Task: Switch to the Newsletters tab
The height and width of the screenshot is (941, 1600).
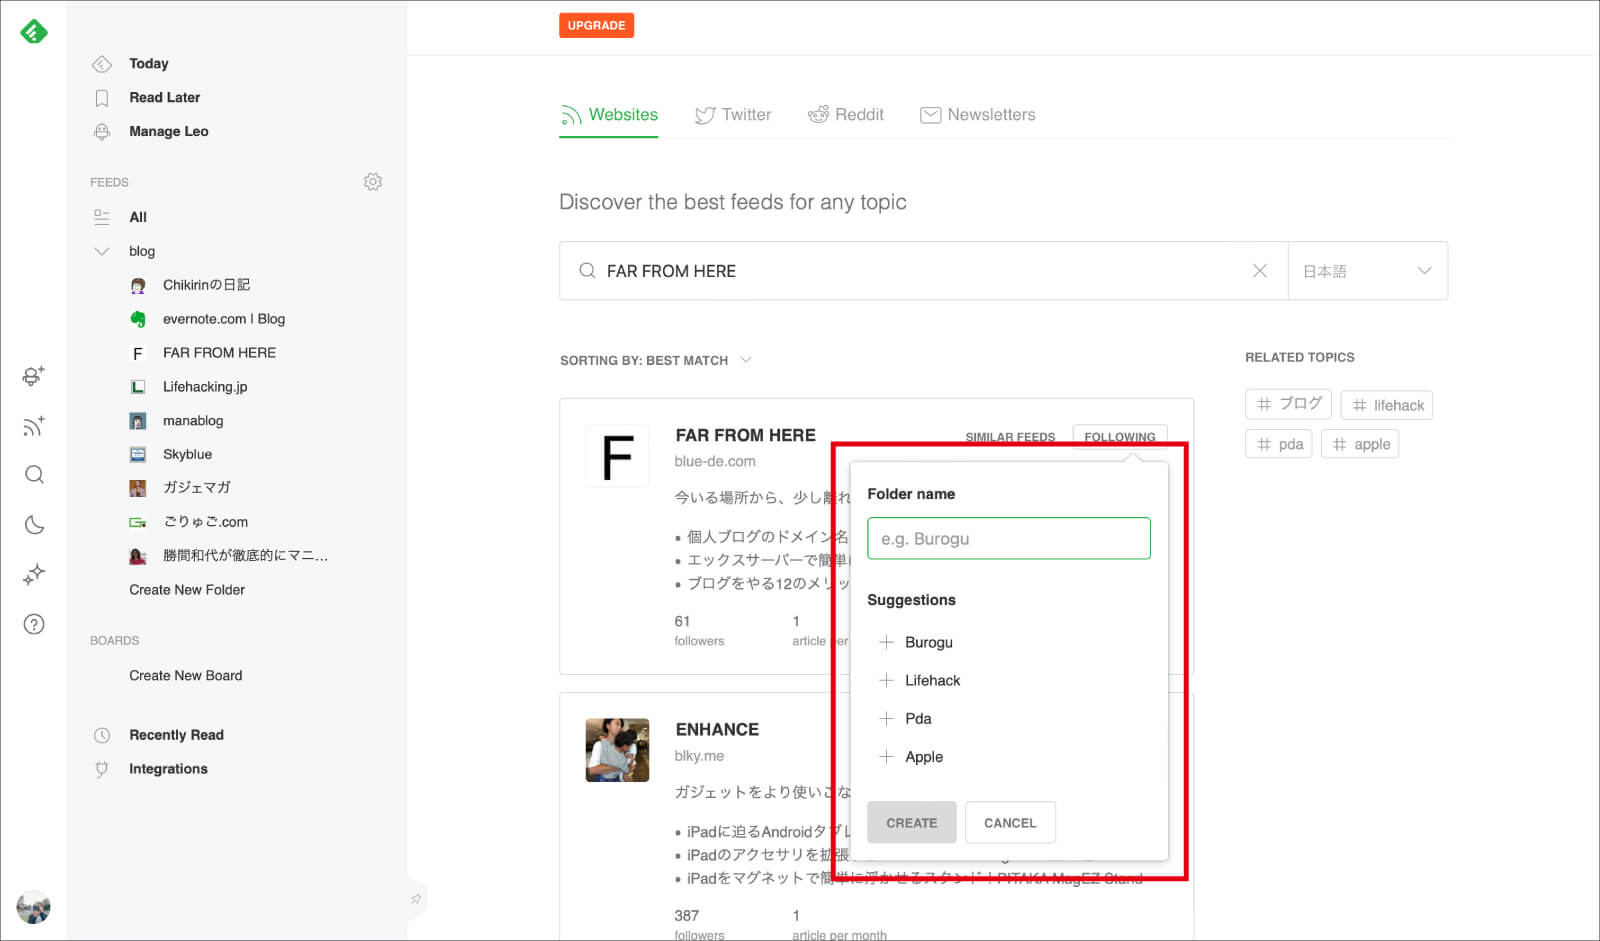Action: tap(978, 115)
